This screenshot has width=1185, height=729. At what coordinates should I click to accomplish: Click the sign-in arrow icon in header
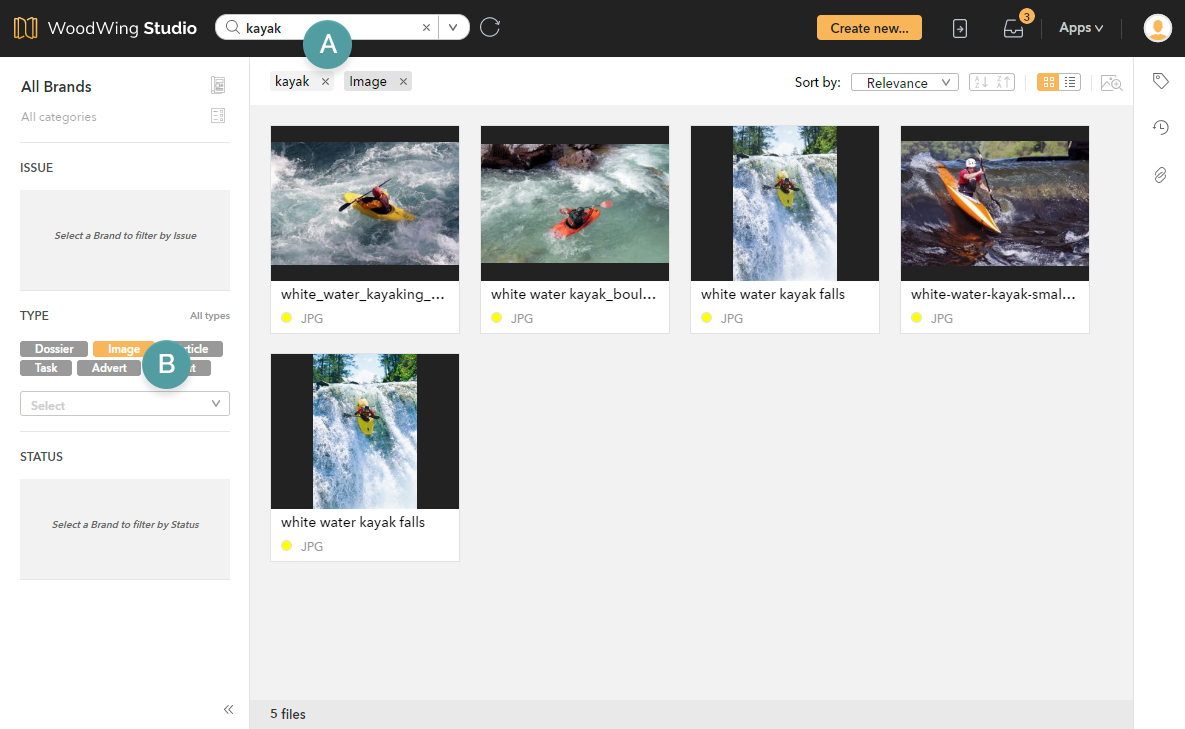tap(959, 29)
